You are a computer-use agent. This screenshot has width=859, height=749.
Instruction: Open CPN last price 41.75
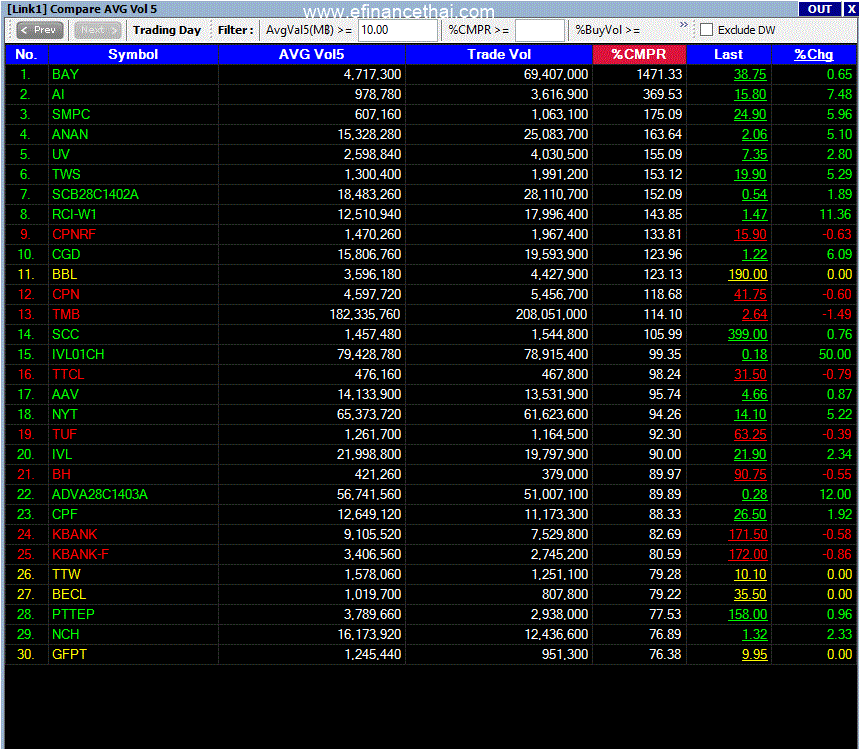click(750, 294)
